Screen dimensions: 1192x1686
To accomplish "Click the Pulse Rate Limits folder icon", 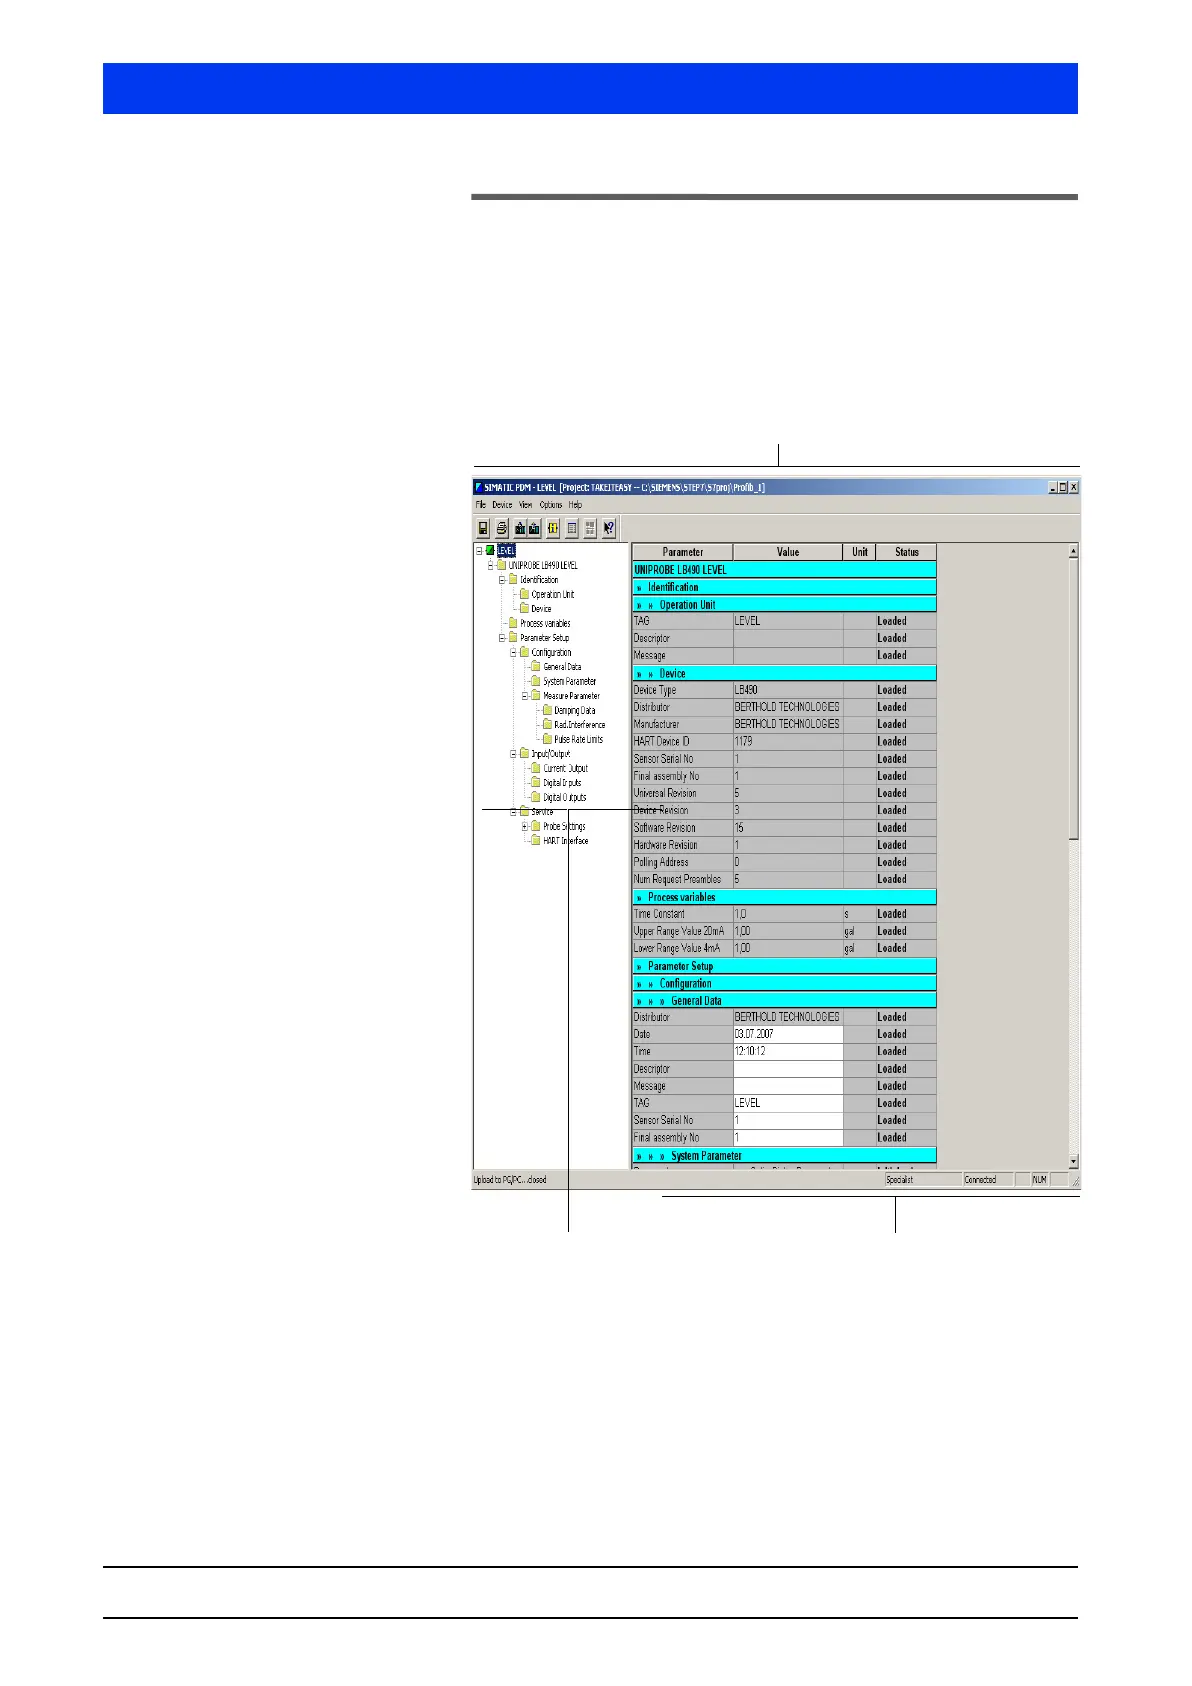I will click(547, 739).
